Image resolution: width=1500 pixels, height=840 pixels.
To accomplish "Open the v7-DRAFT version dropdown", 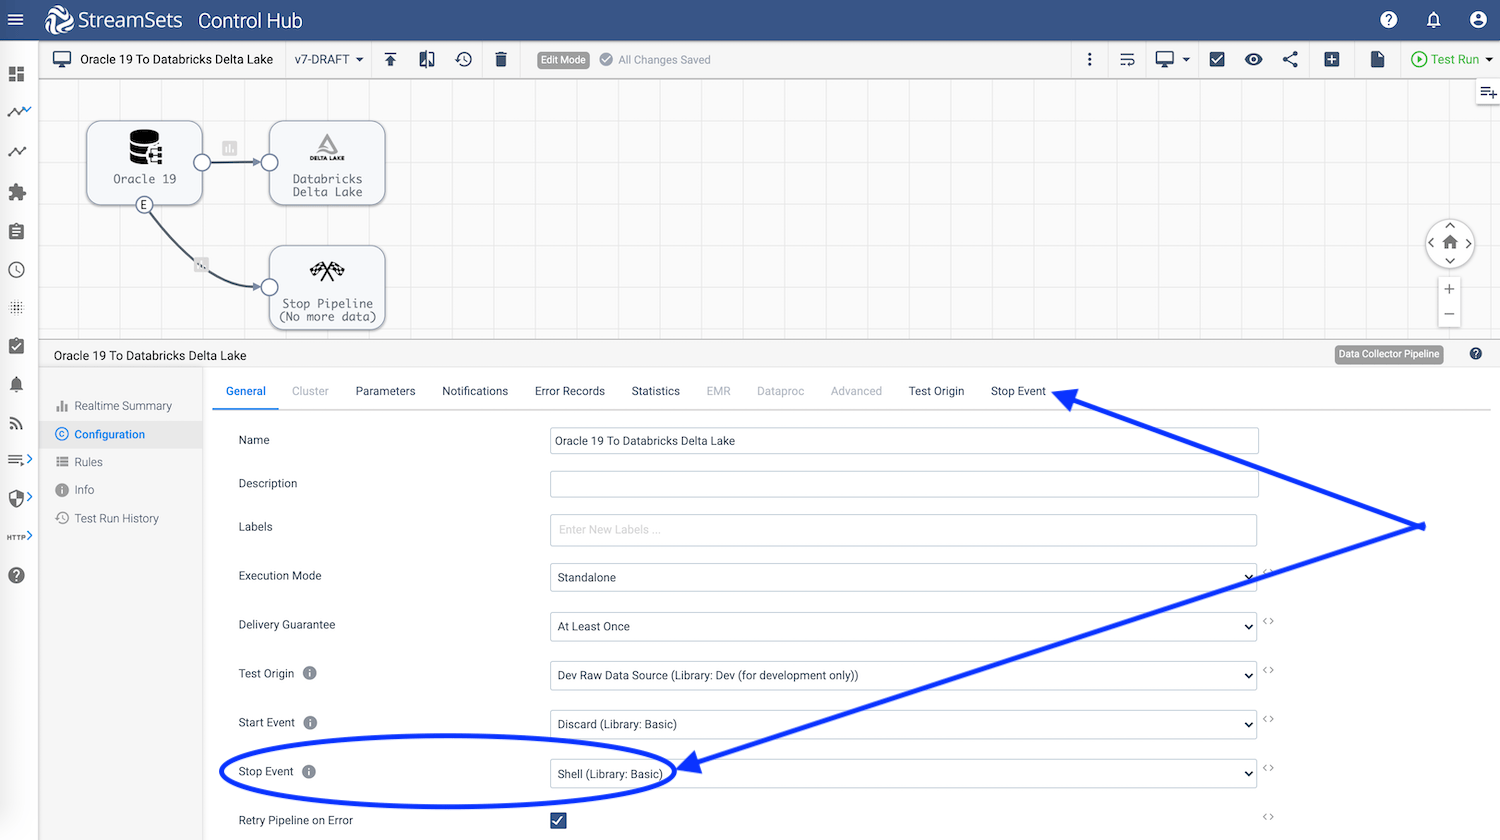I will pyautogui.click(x=329, y=60).
